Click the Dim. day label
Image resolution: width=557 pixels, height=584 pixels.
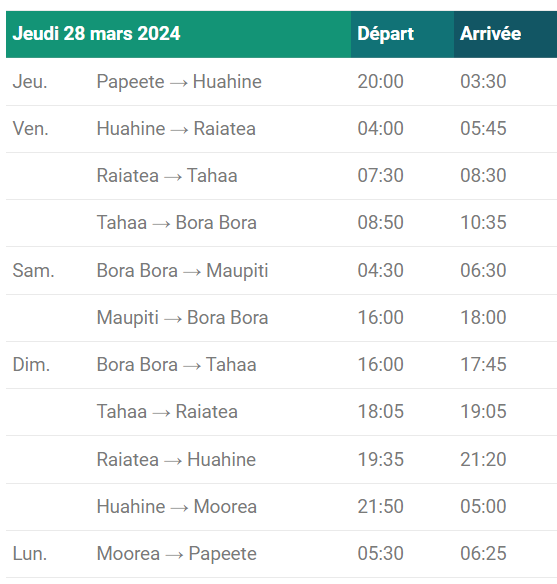[x=31, y=364]
